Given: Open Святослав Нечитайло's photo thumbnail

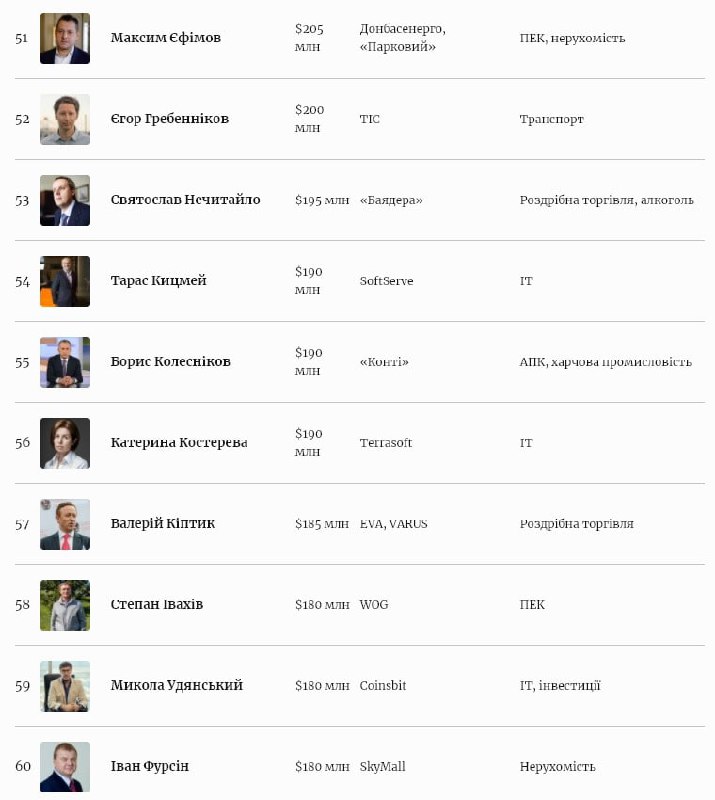Looking at the screenshot, I should pyautogui.click(x=65, y=201).
